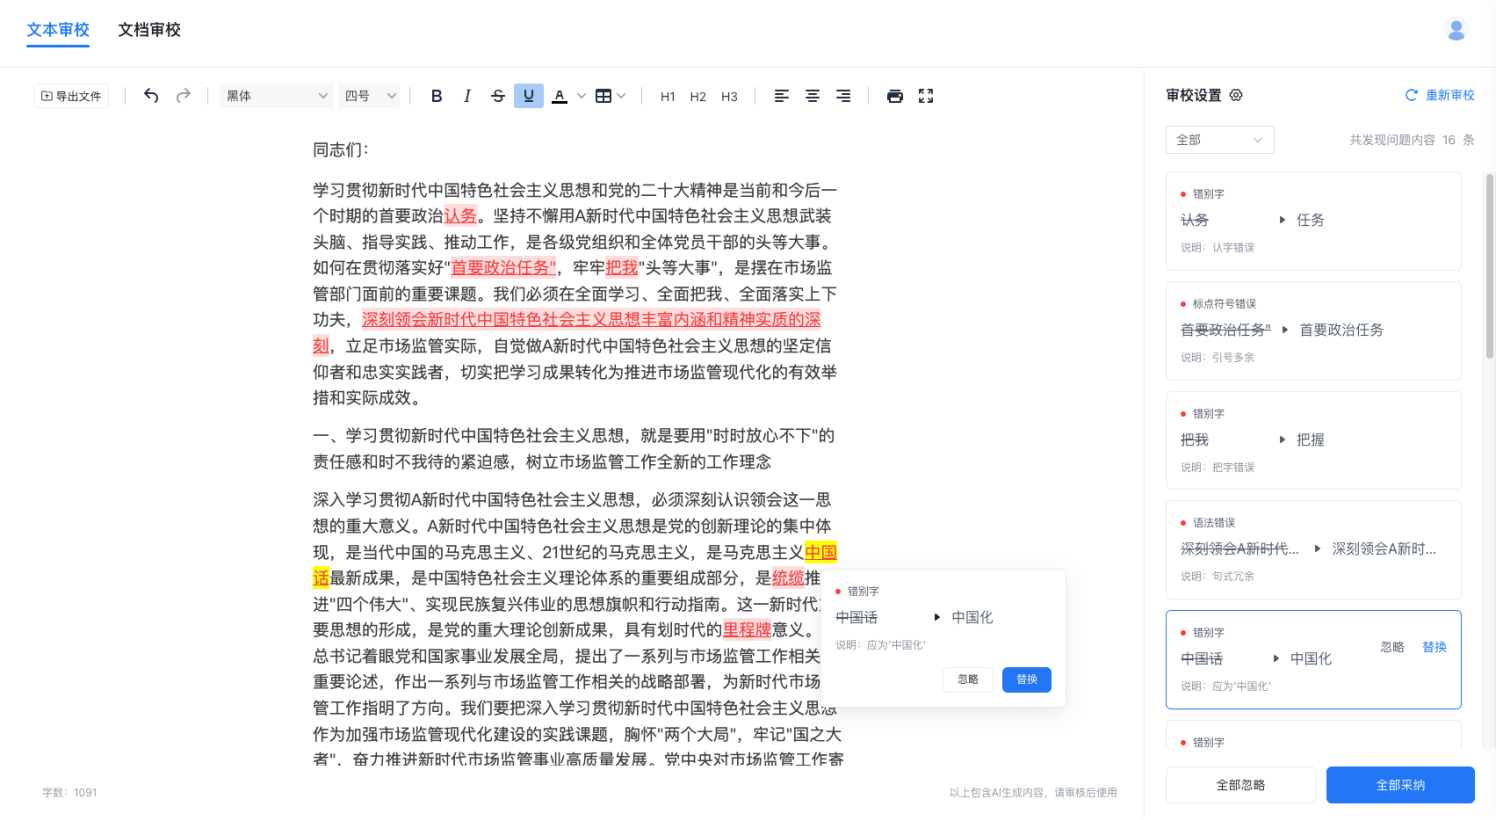Enter fullscreen mode
This screenshot has width=1496, height=820.
coord(926,96)
